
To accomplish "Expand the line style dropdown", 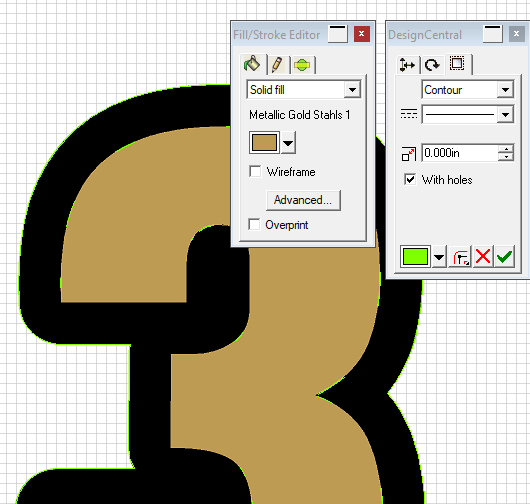I will (505, 115).
